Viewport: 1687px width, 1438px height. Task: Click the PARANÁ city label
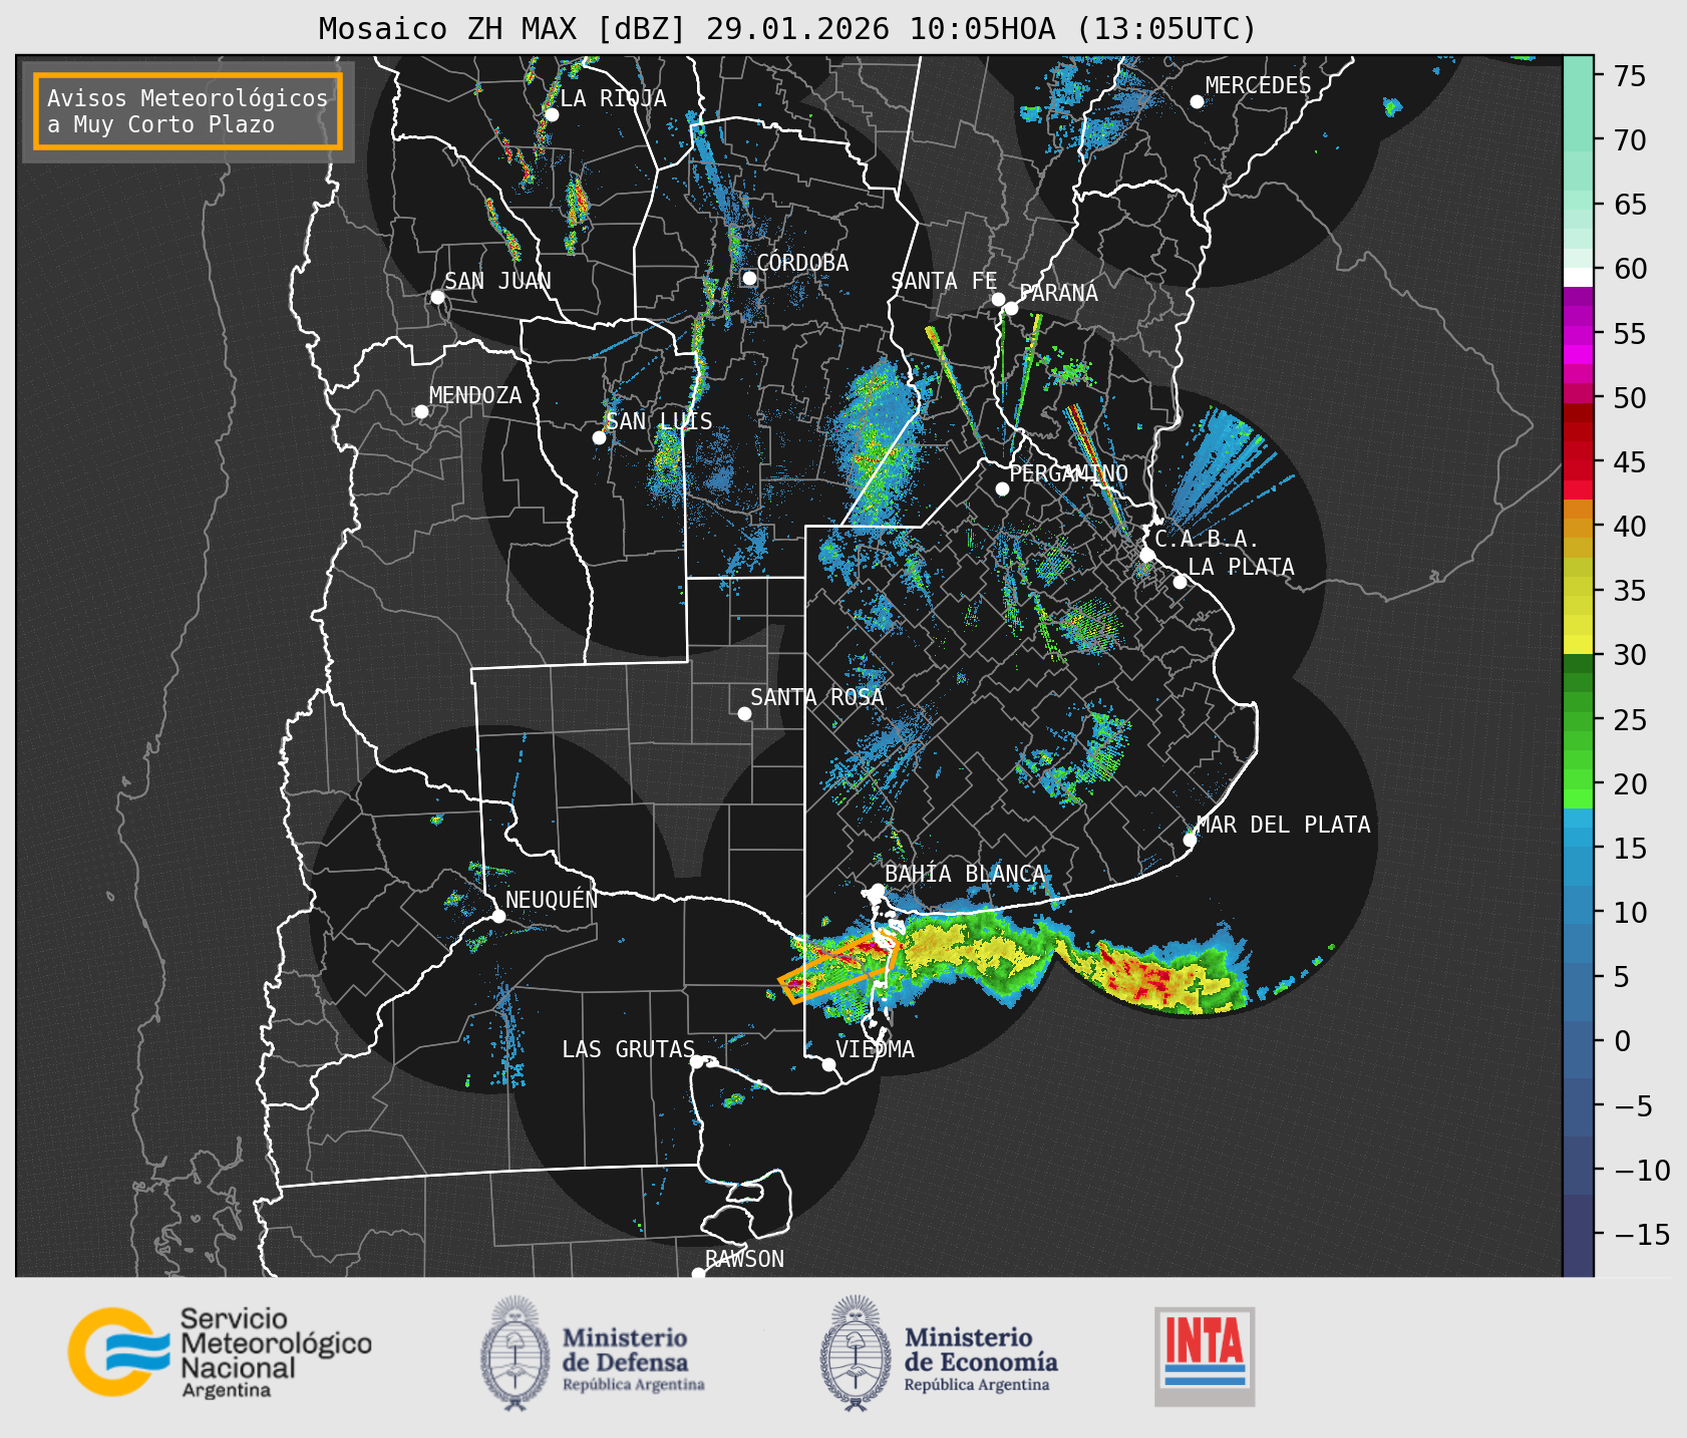tap(1058, 293)
